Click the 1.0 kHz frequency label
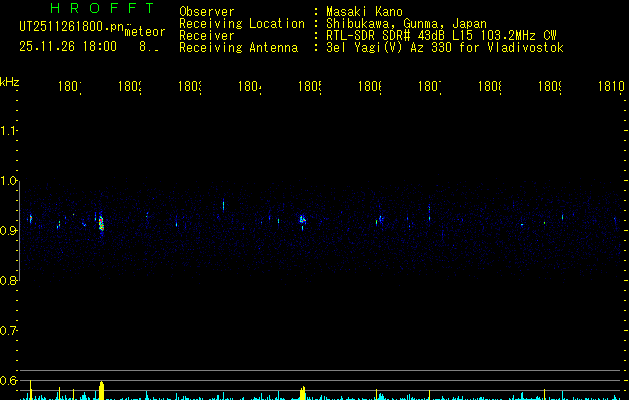 9,181
